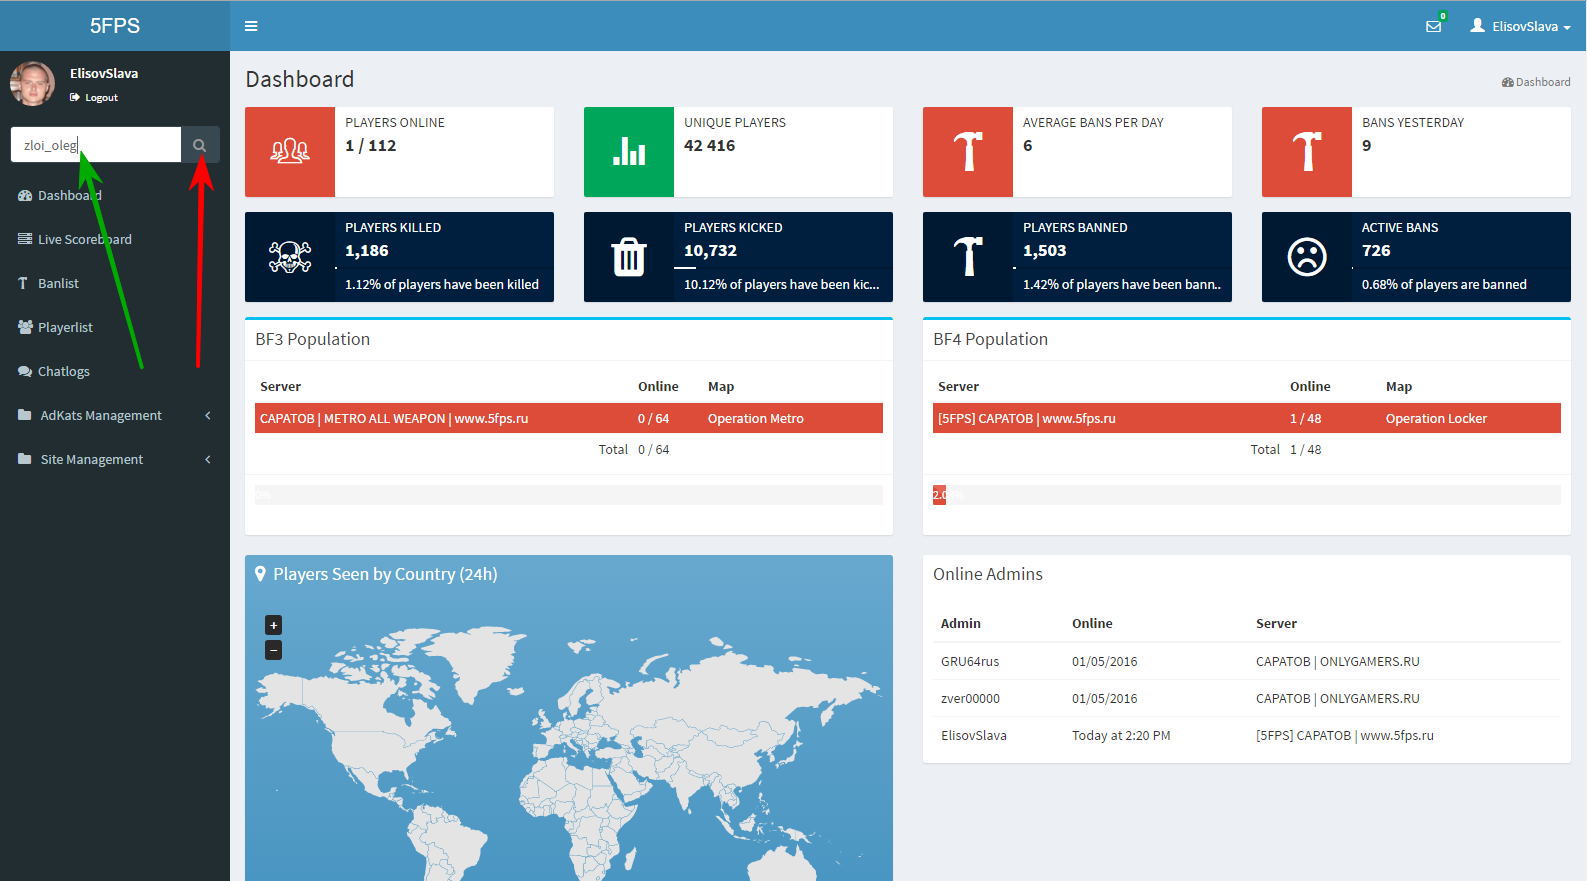Click the Operation Locker map cell
The height and width of the screenshot is (881, 1587).
[1436, 418]
